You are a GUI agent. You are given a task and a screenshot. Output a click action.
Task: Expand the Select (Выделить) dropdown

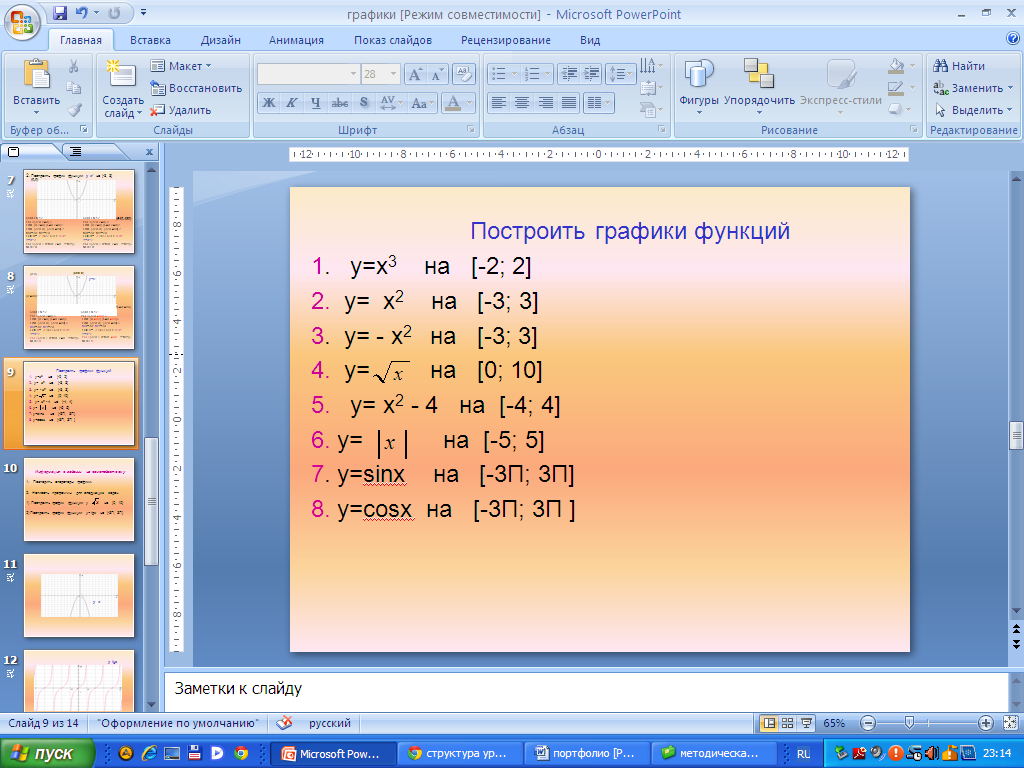point(975,110)
